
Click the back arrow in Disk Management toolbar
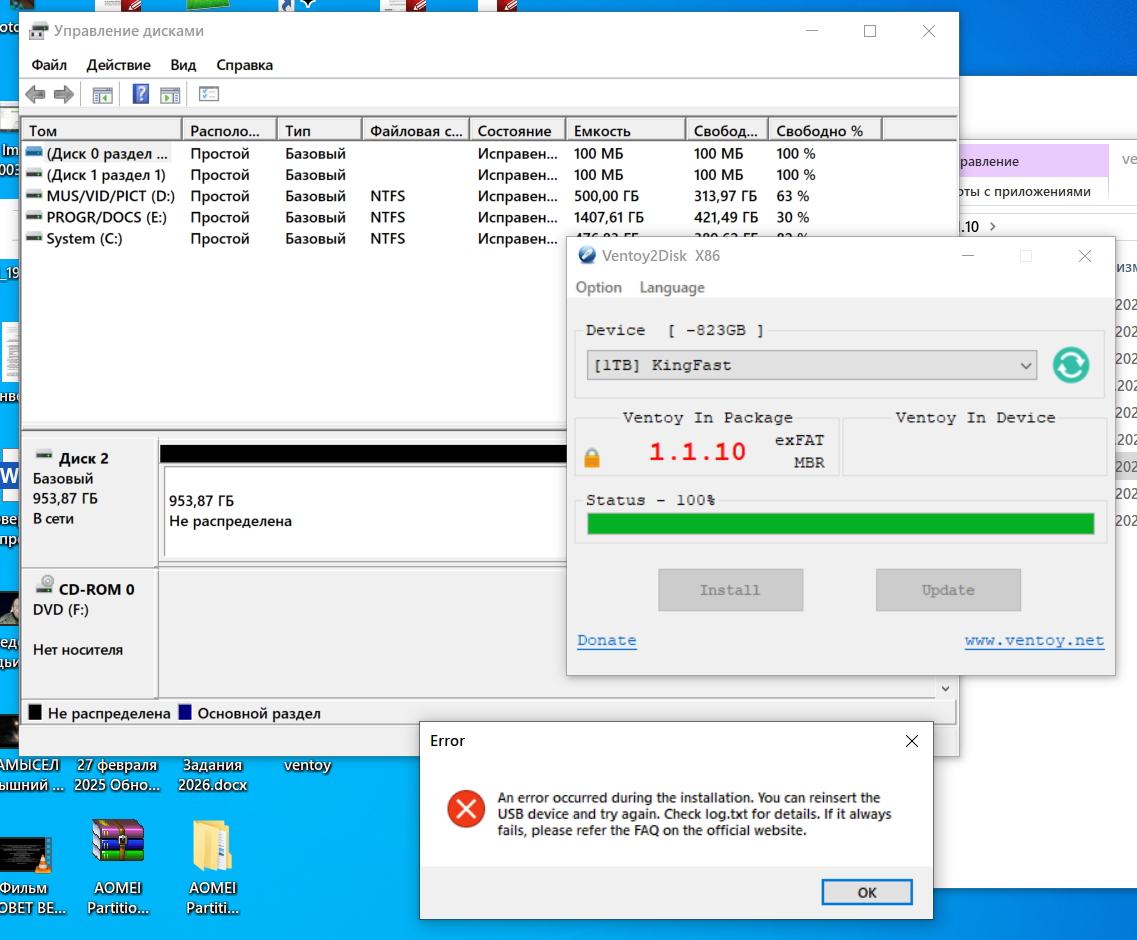click(36, 94)
